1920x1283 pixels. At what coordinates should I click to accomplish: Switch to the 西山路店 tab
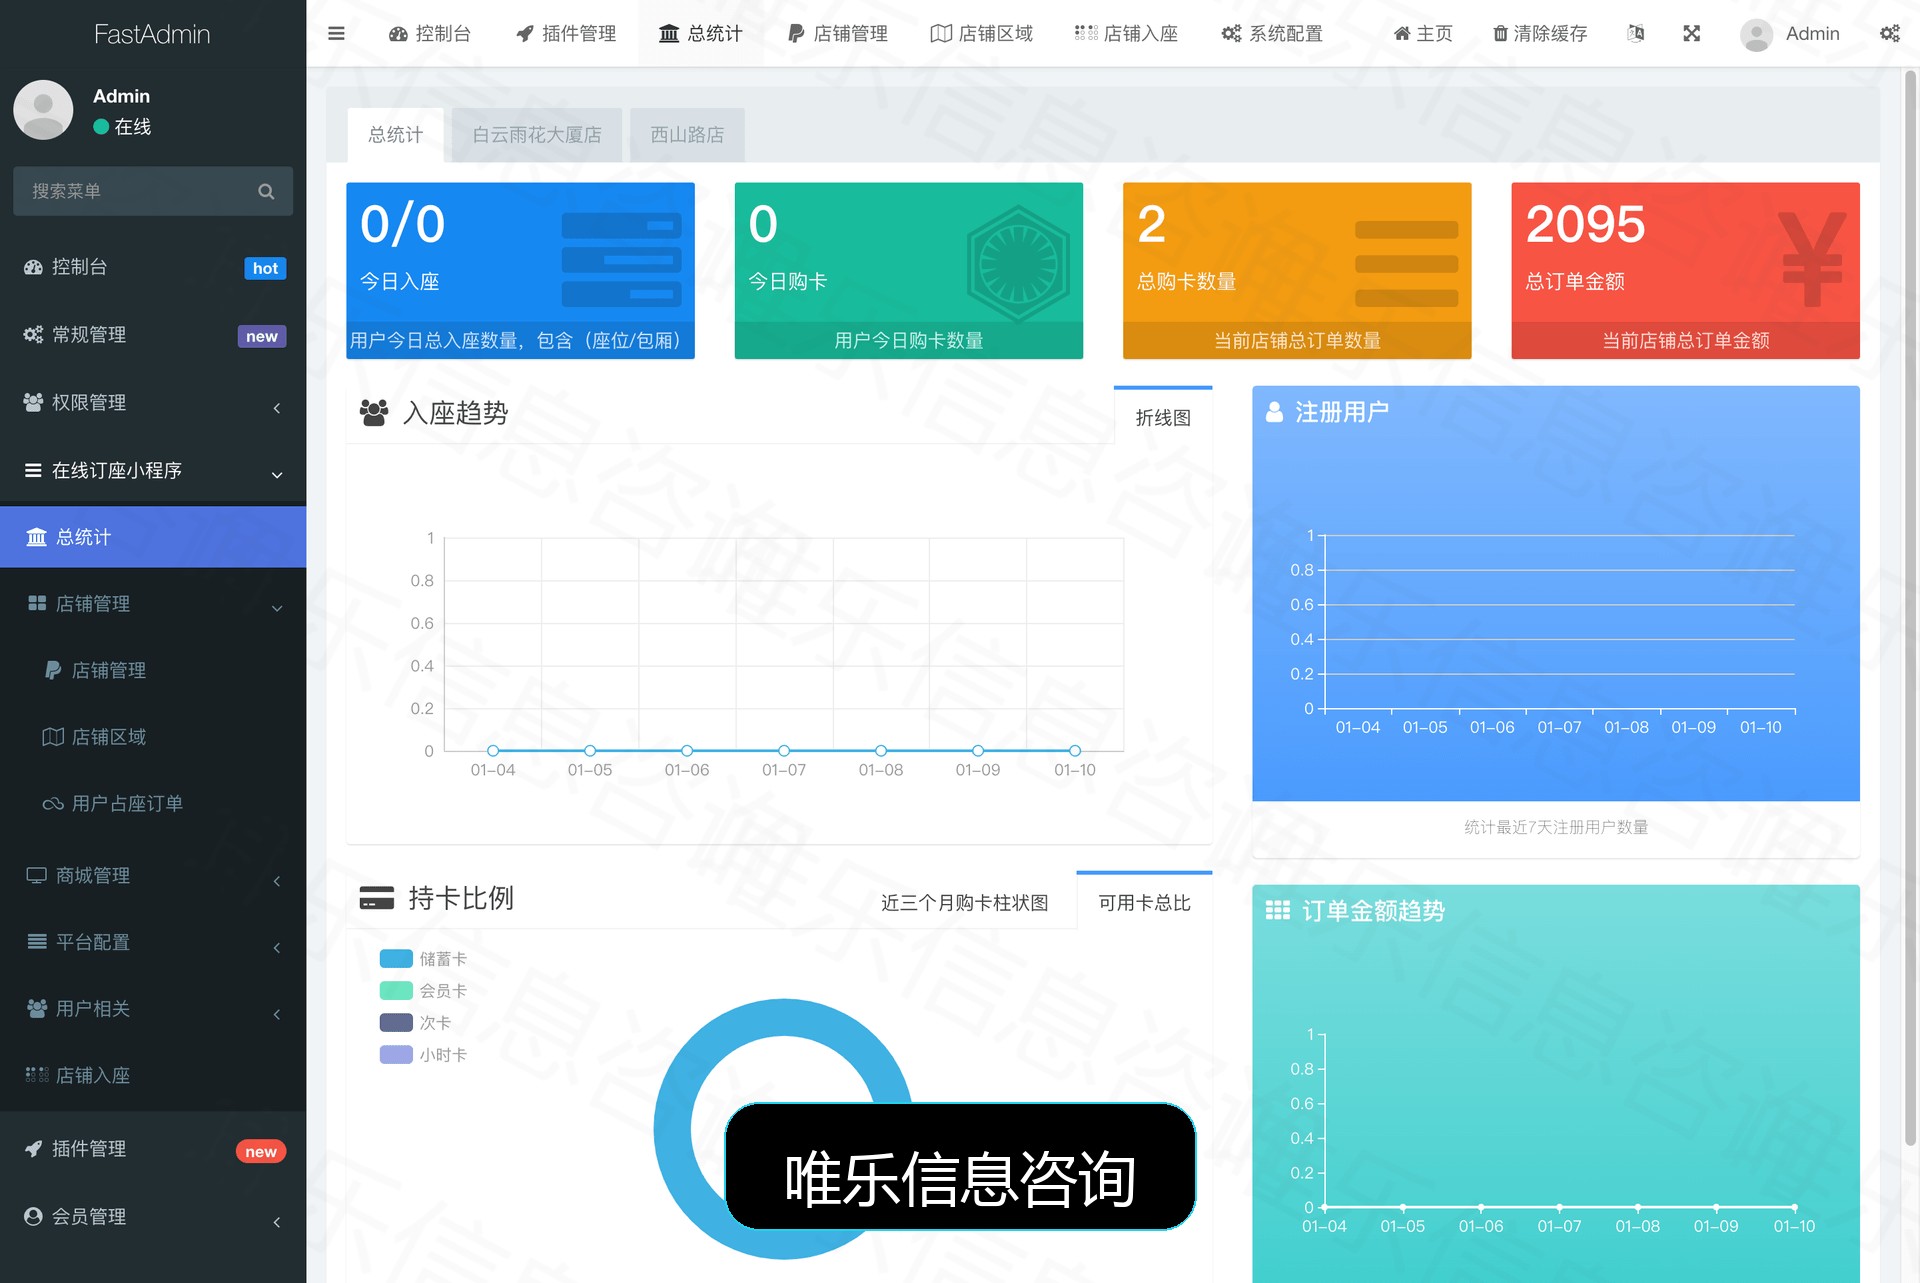tap(687, 135)
